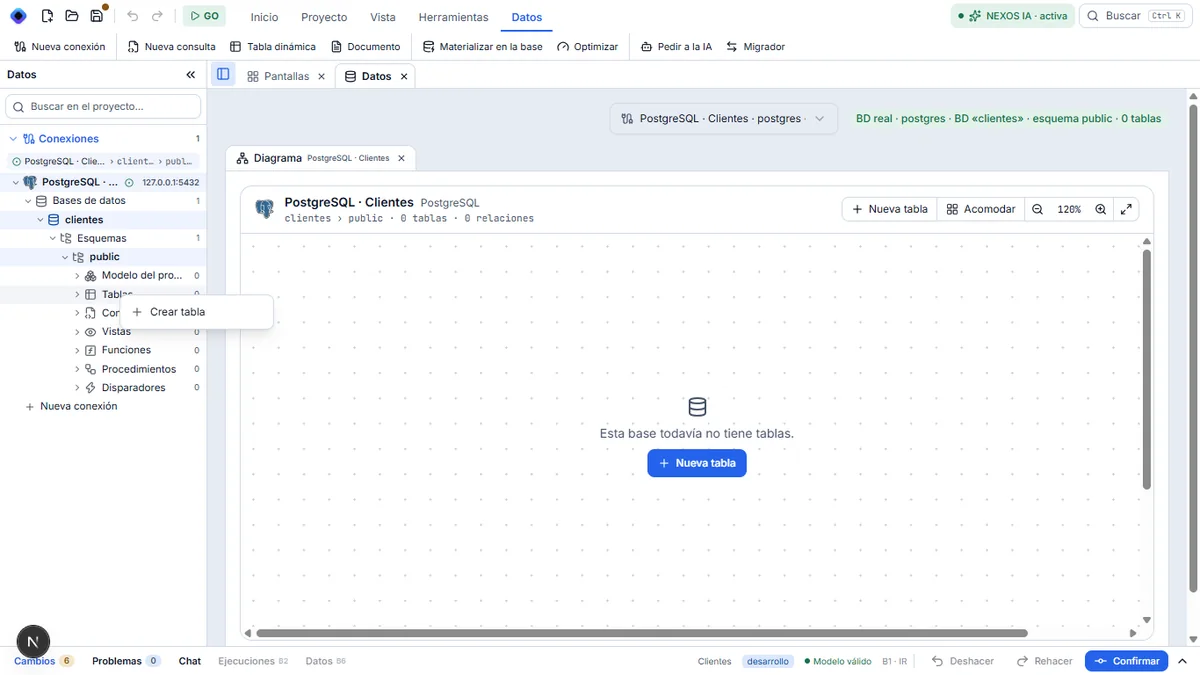The height and width of the screenshot is (675, 1200).
Task: Open the Cambios bottom tab
Action: [43, 661]
